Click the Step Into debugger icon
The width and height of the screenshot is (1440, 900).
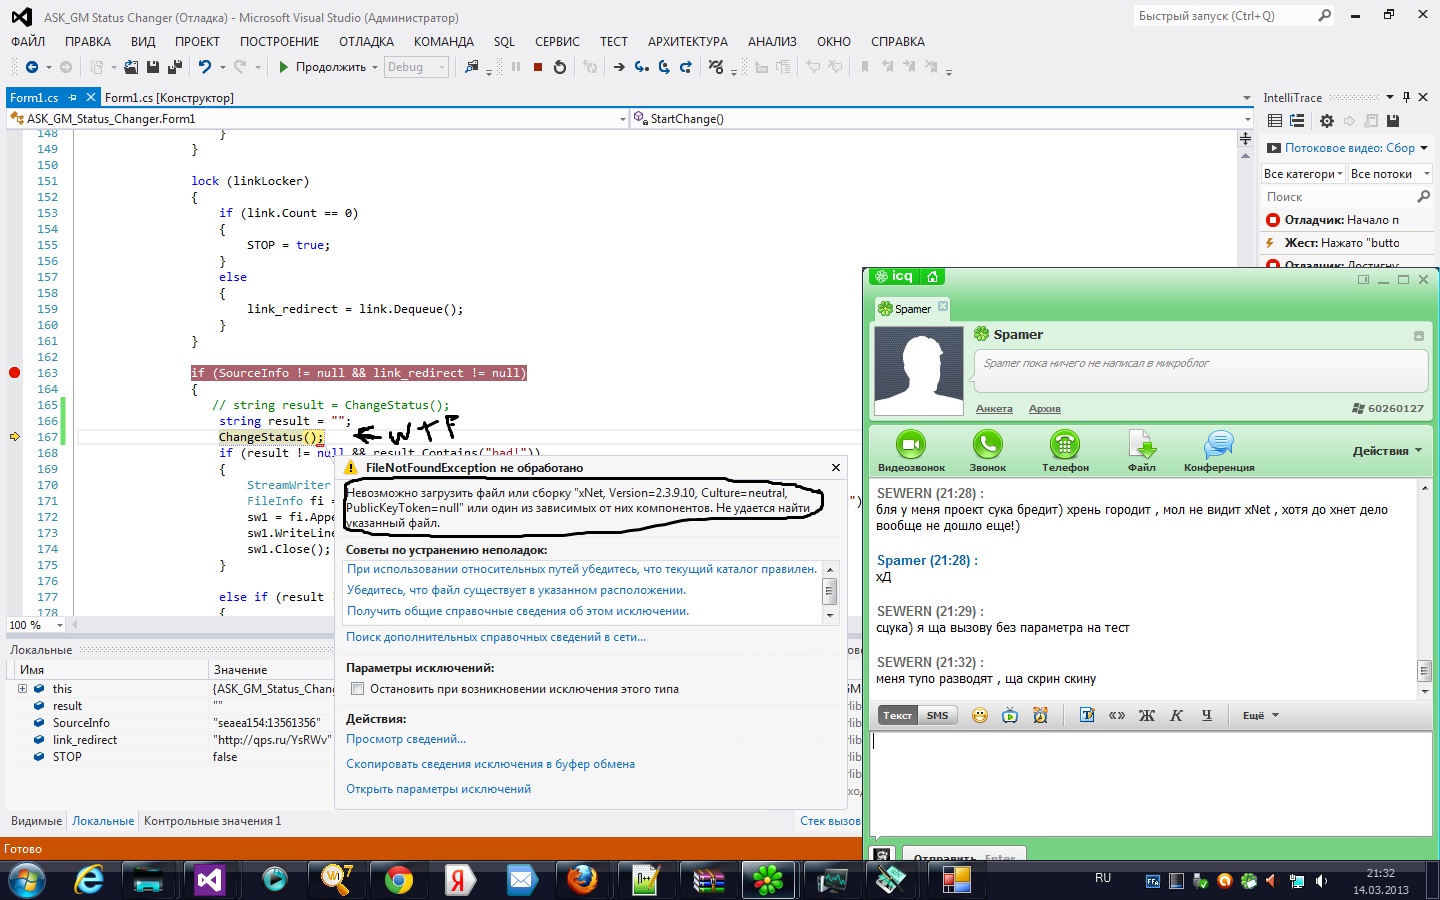click(x=642, y=67)
